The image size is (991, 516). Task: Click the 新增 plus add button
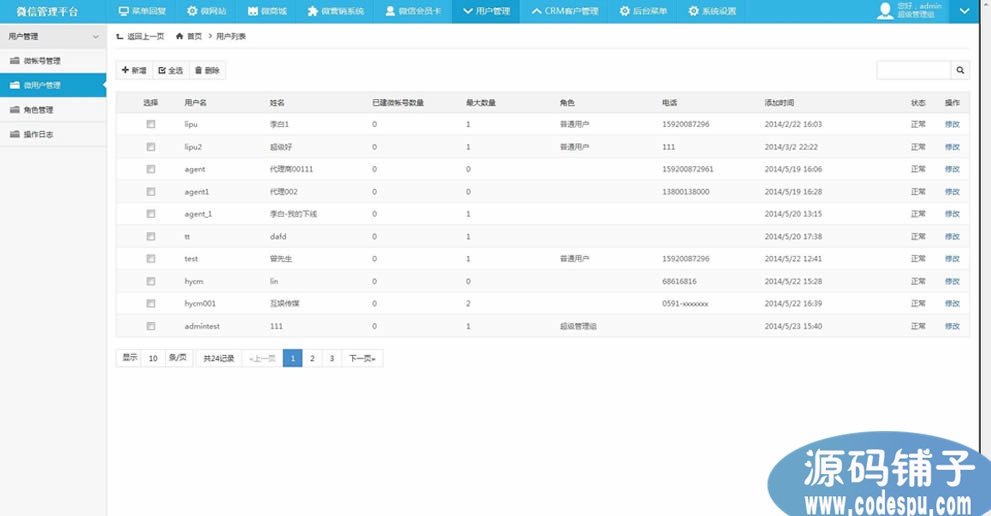point(134,70)
